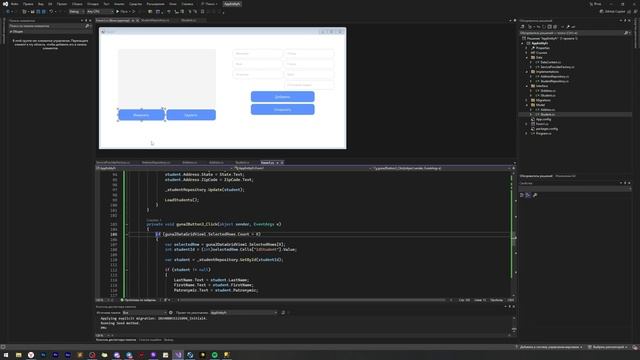The height and width of the screenshot is (360, 640).
Task: Click the green Spotify taskbar icon
Action: click(215, 355)
